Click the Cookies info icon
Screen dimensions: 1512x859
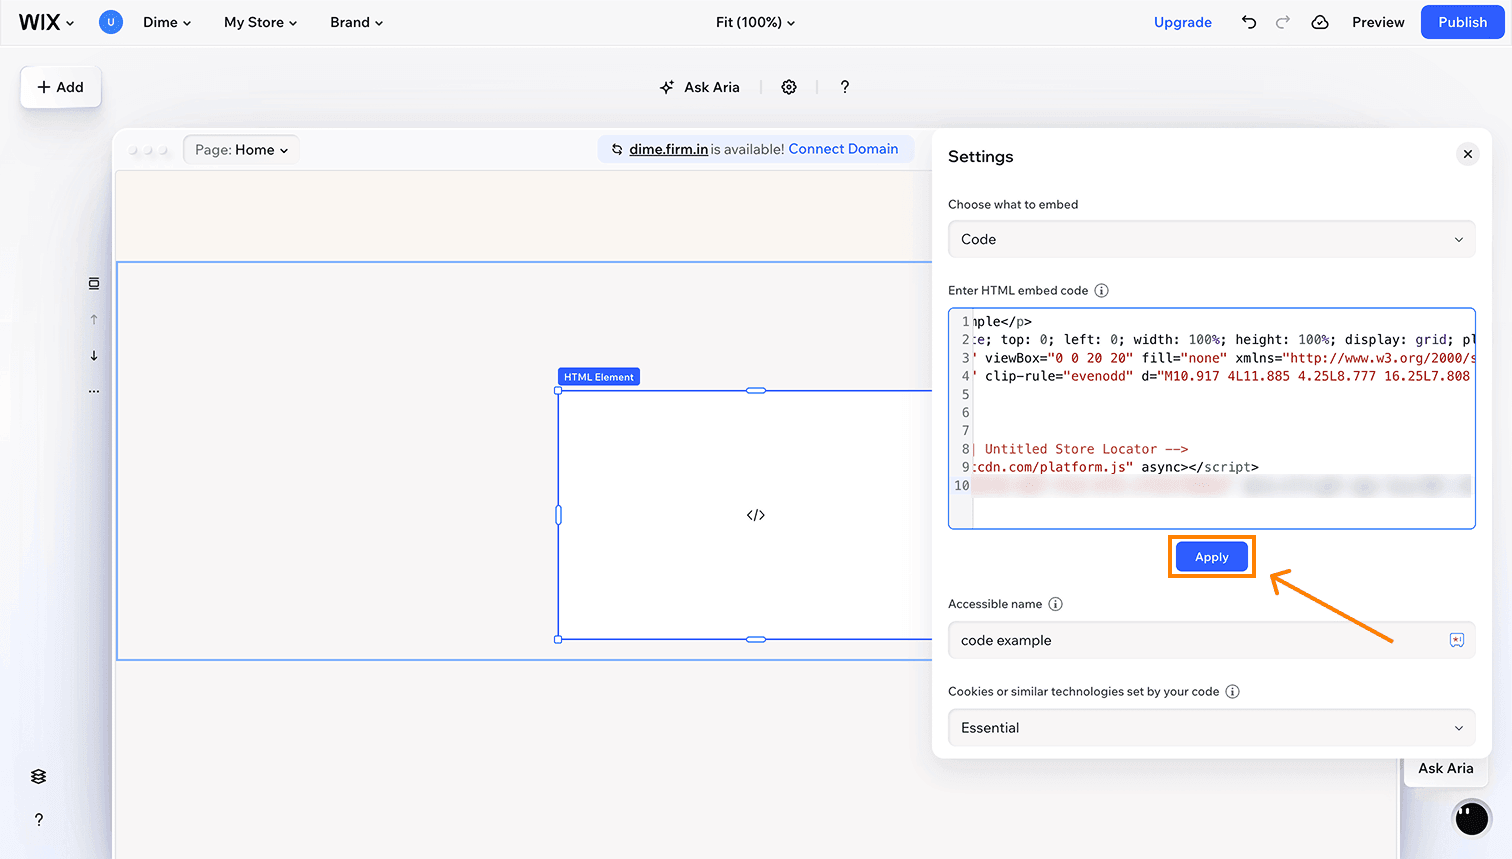(1232, 692)
